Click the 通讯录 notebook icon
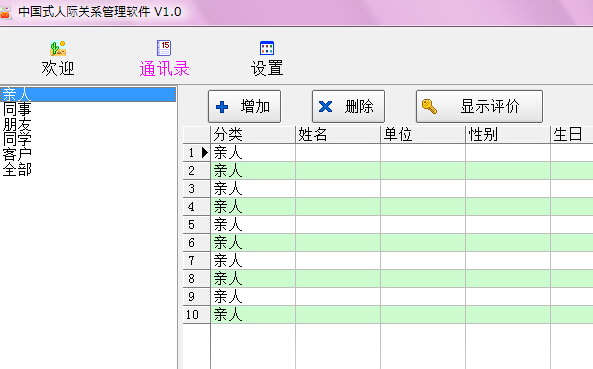593x369 pixels. (164, 48)
